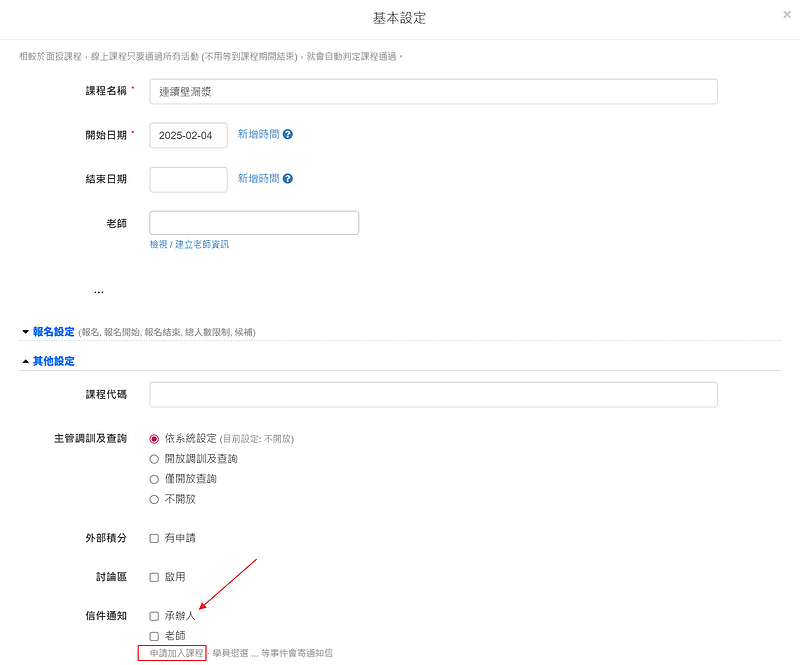Click the 結束日期 date field
Image resolution: width=800 pixels, height=665 pixels.
[188, 180]
